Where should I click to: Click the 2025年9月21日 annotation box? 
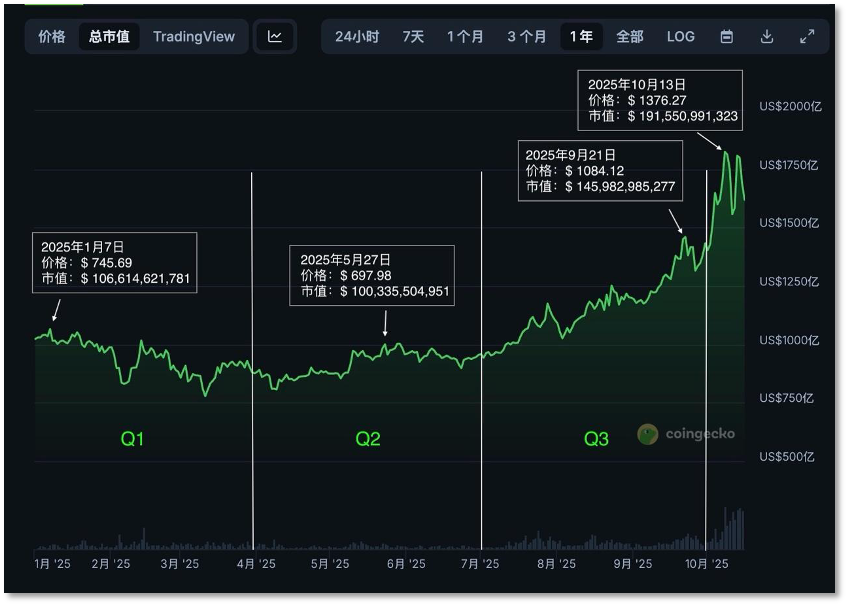[x=600, y=171]
